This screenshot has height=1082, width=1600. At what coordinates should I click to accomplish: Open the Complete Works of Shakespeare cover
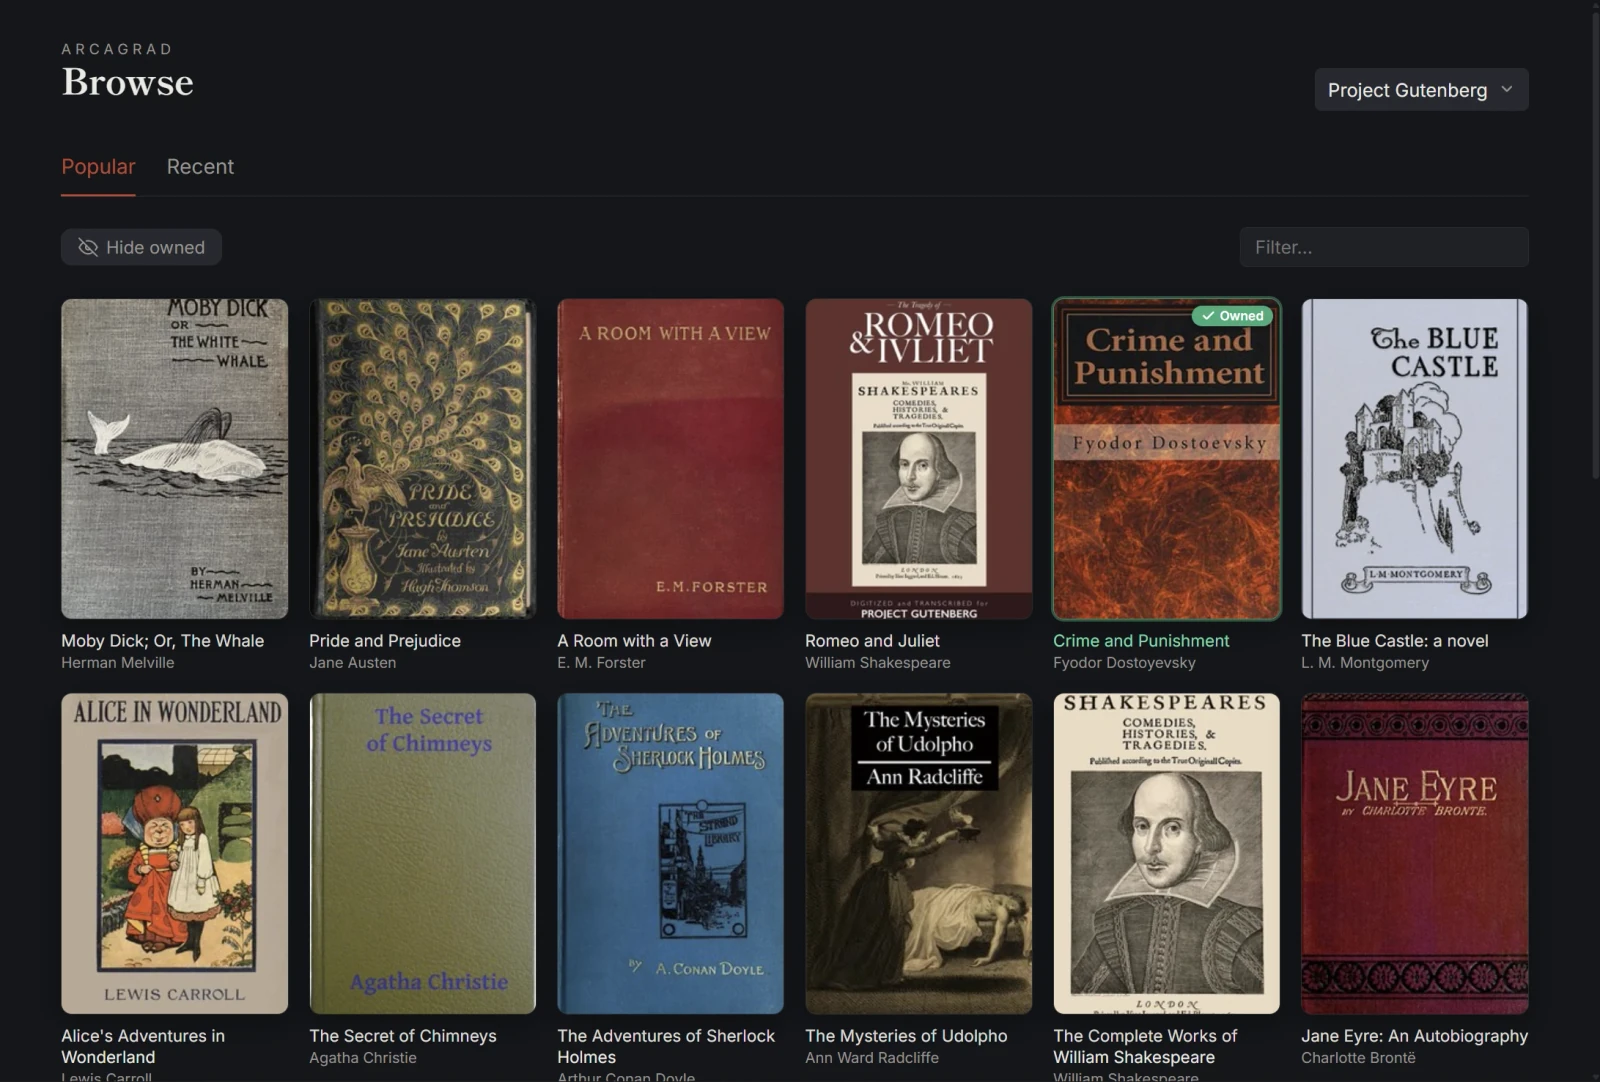coord(1166,854)
